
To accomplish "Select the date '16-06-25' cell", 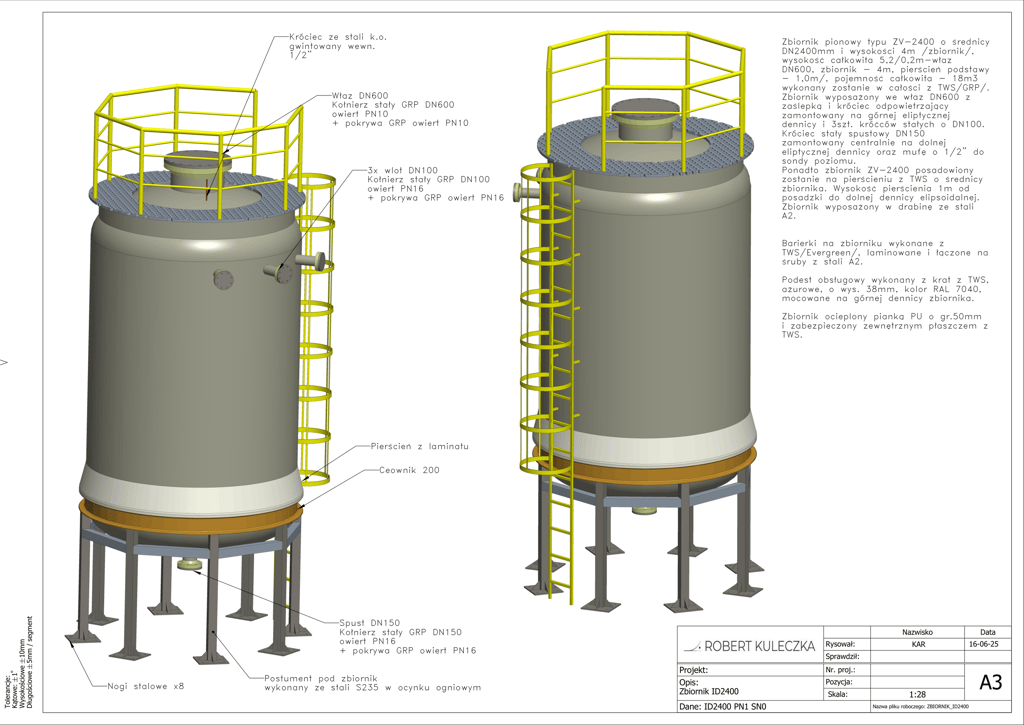I will coord(987,644).
